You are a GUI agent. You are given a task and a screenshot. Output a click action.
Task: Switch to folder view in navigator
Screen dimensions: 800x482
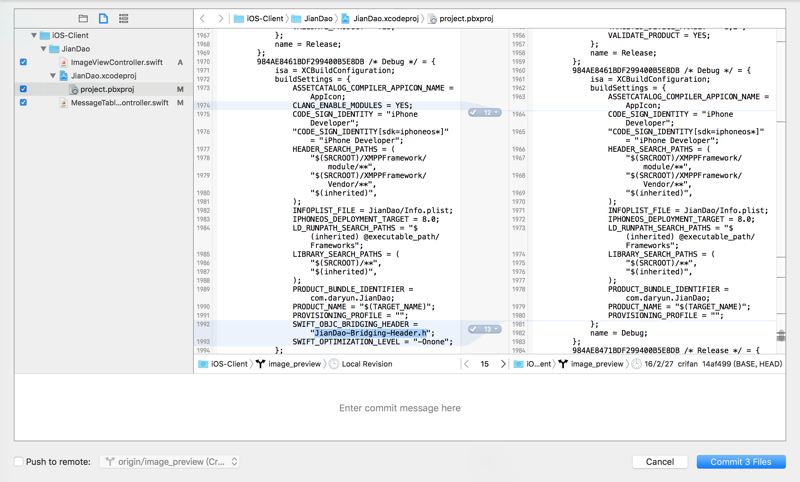pos(83,18)
